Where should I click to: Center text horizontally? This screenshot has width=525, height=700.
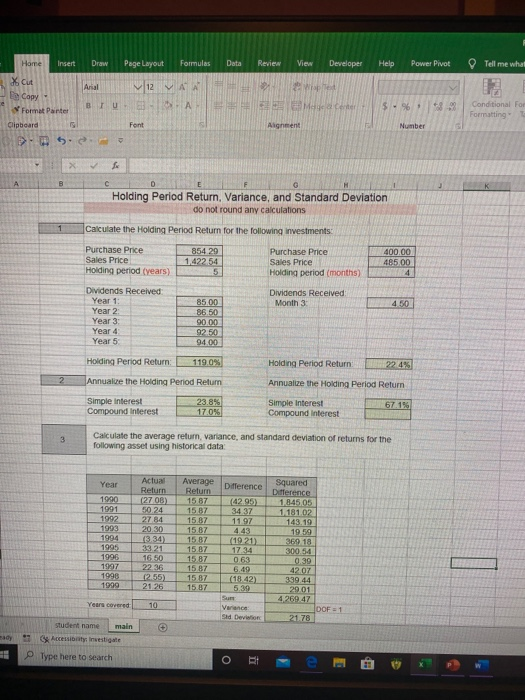(x=233, y=106)
